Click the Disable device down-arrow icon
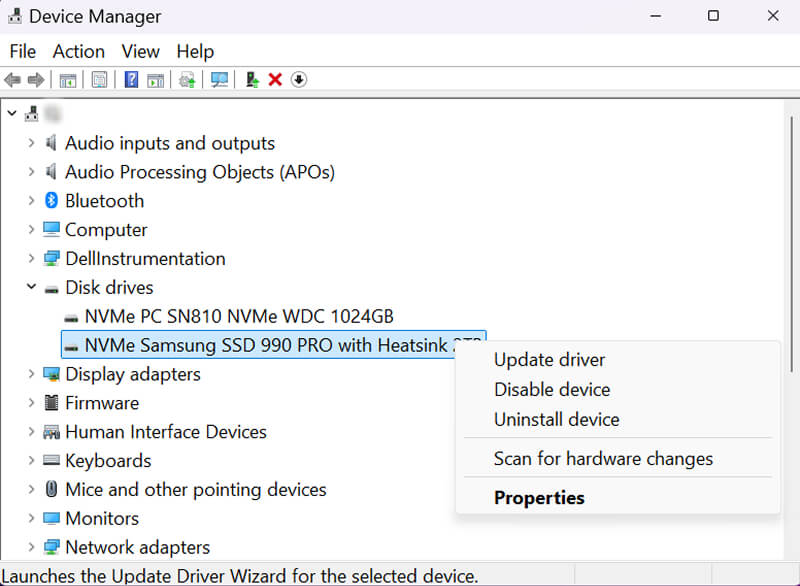 tap(298, 80)
